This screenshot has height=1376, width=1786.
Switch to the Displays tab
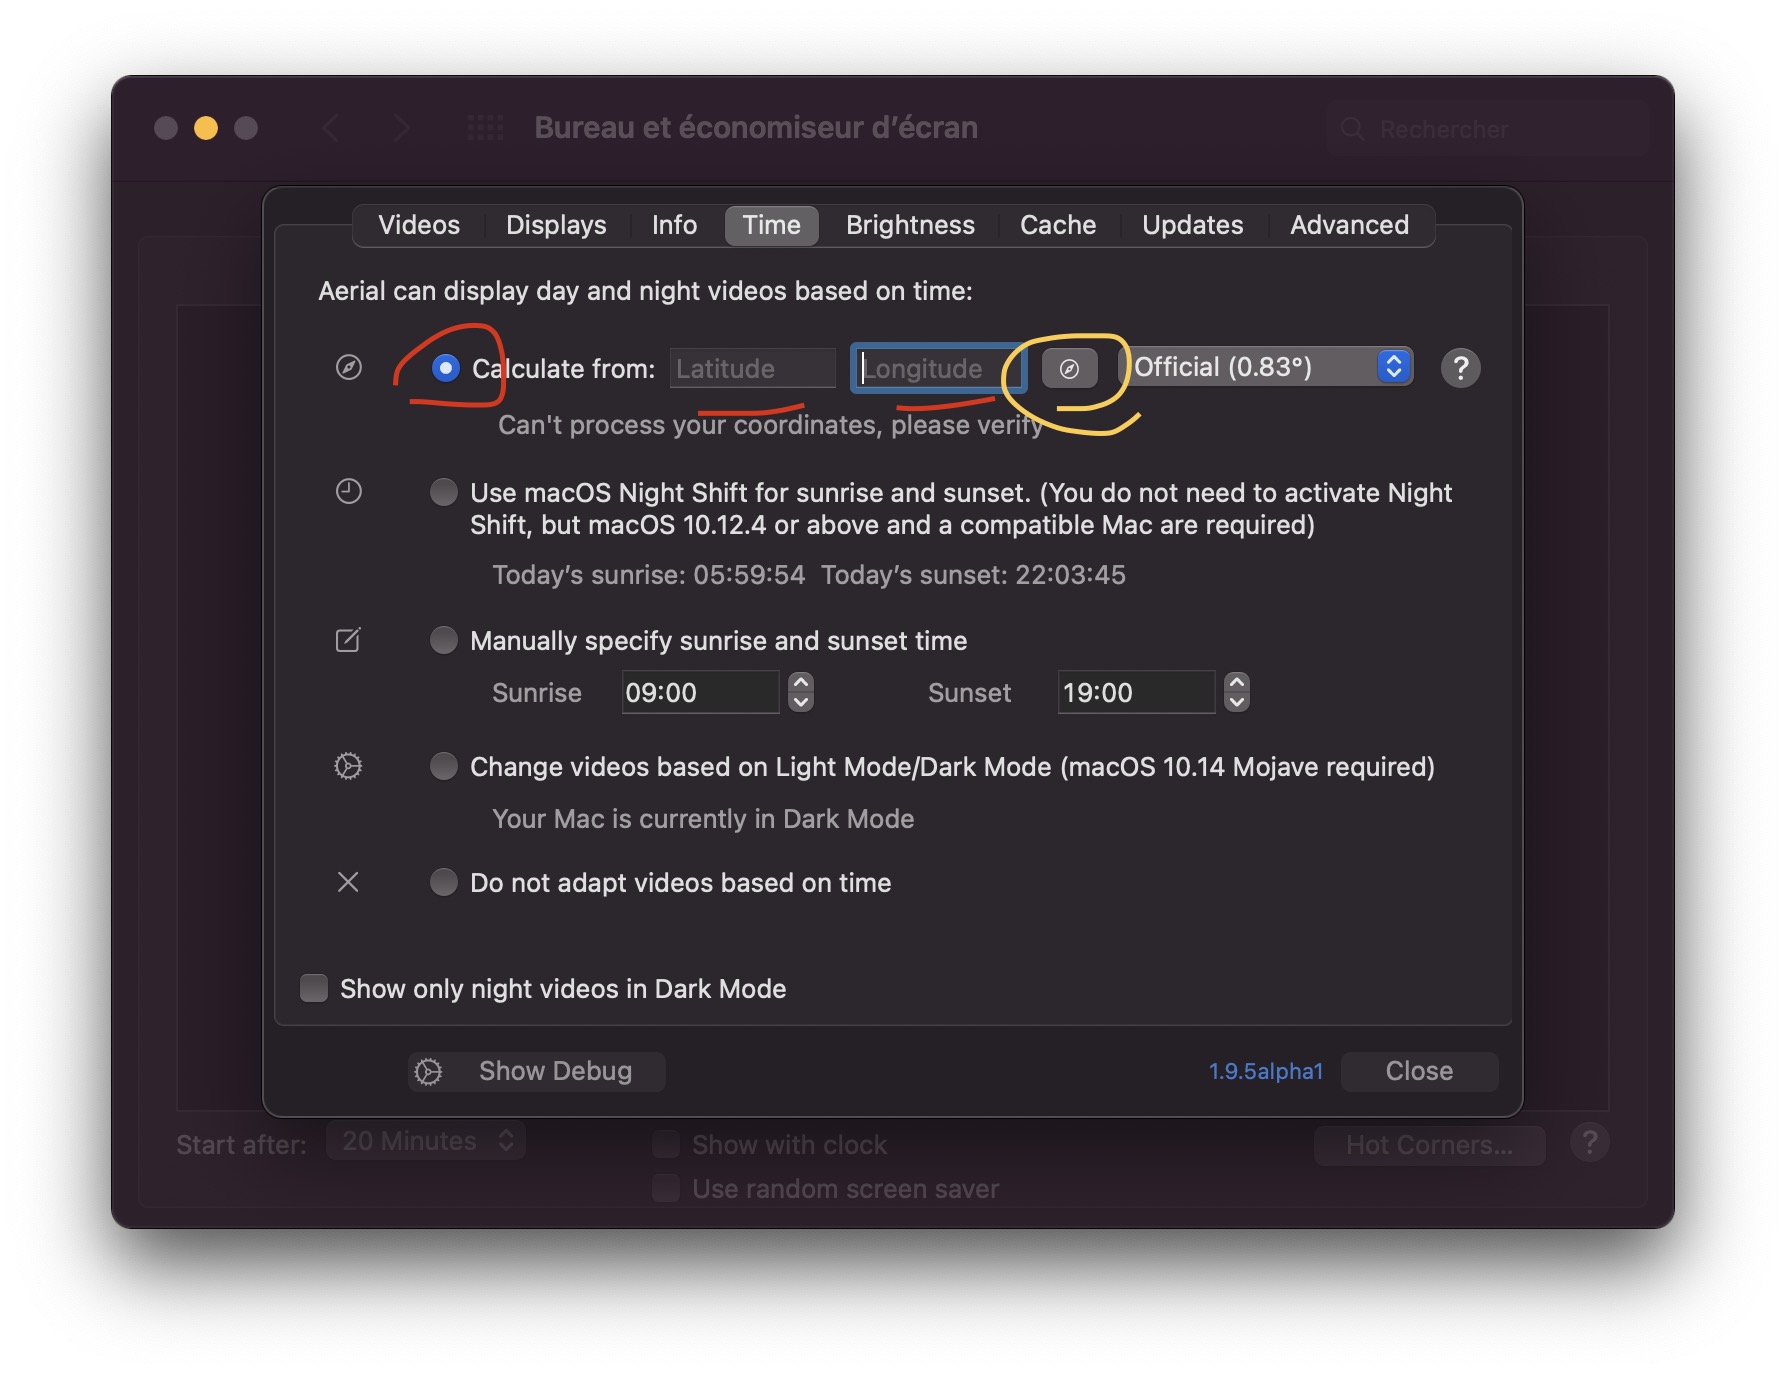click(556, 225)
